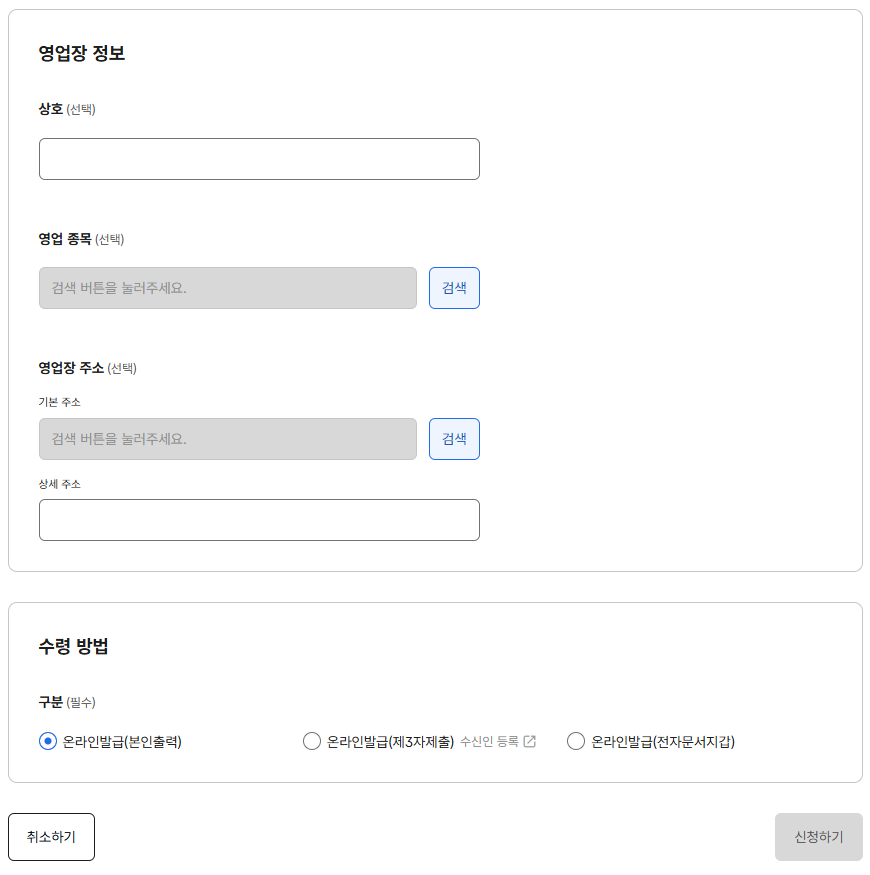Click the 영업 종목 search placeholder field
The height and width of the screenshot is (875, 870).
point(227,287)
